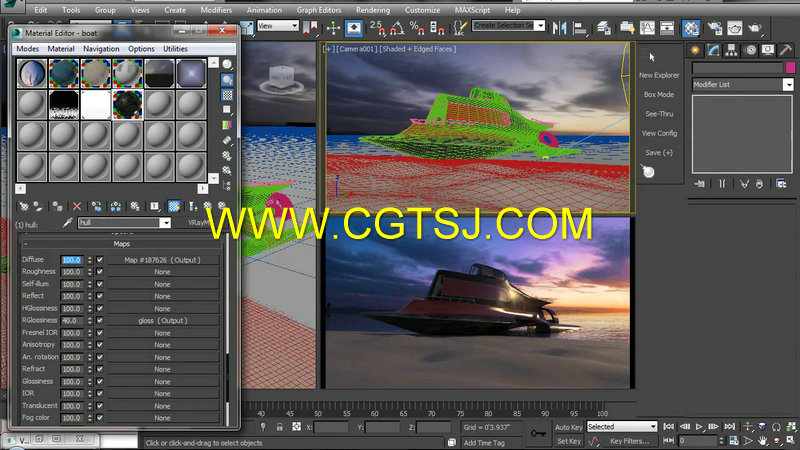This screenshot has height=450, width=800.
Task: Click the RGlossiness gloss (Output) map button
Action: [x=162, y=320]
